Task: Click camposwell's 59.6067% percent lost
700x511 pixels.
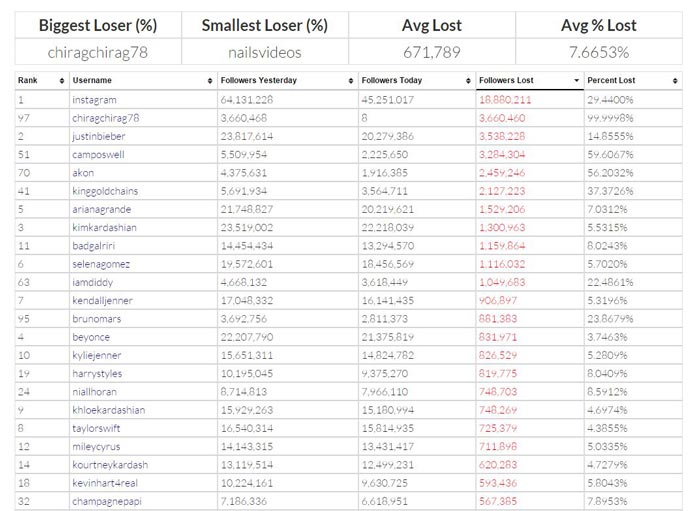Action: 610,155
